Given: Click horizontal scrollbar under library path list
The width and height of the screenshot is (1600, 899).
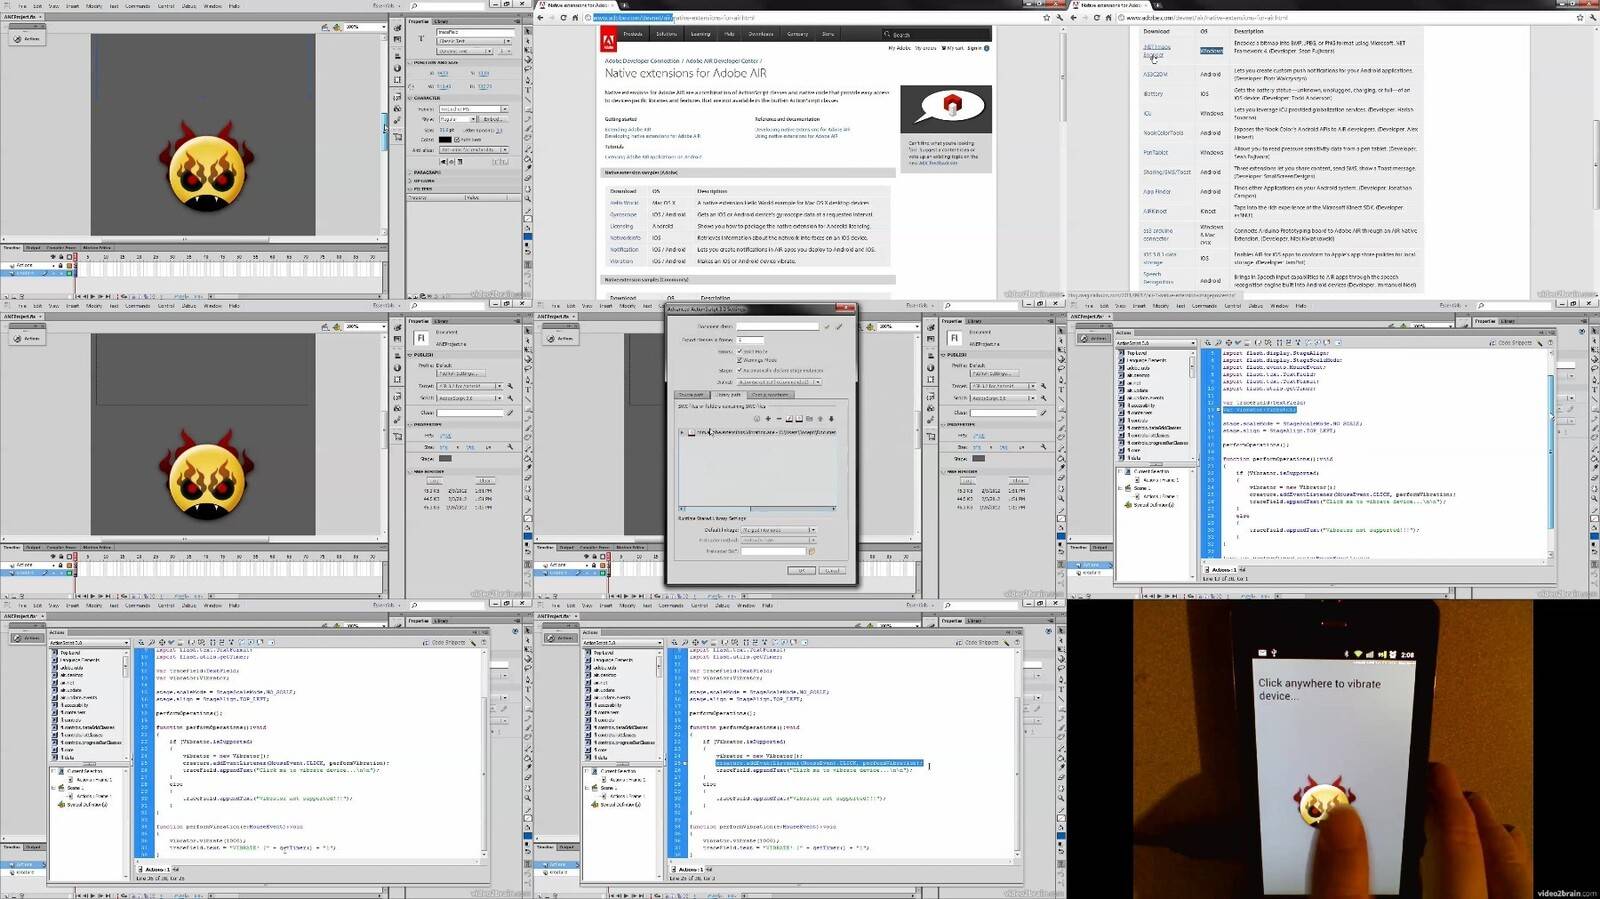Looking at the screenshot, I should (x=757, y=509).
